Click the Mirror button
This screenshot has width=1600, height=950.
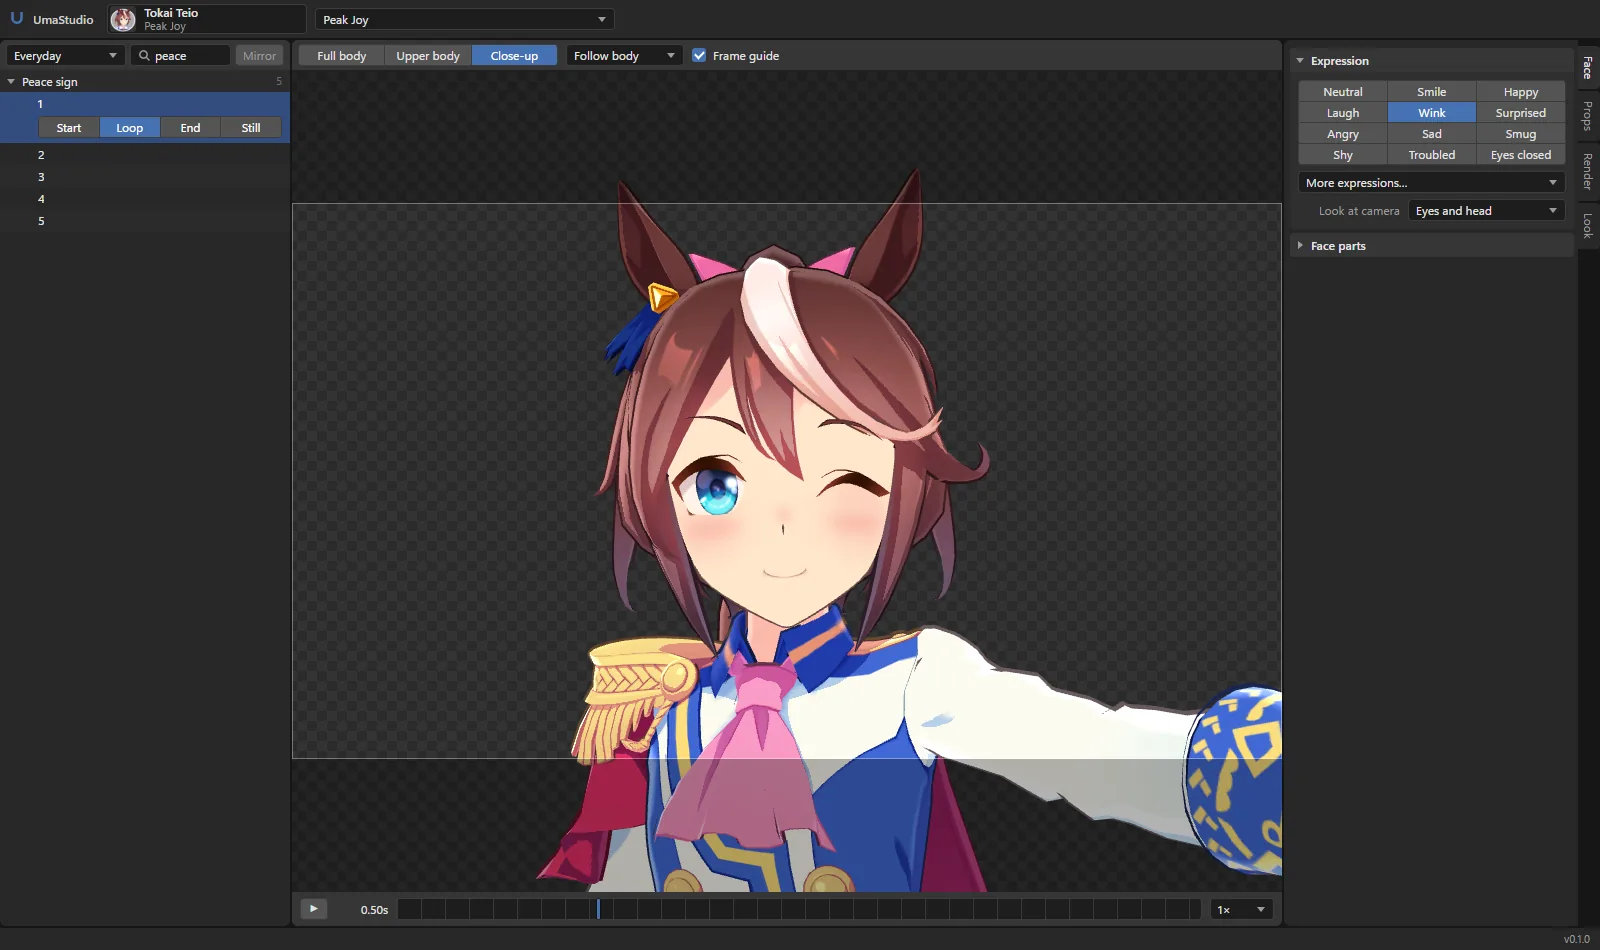tap(259, 56)
